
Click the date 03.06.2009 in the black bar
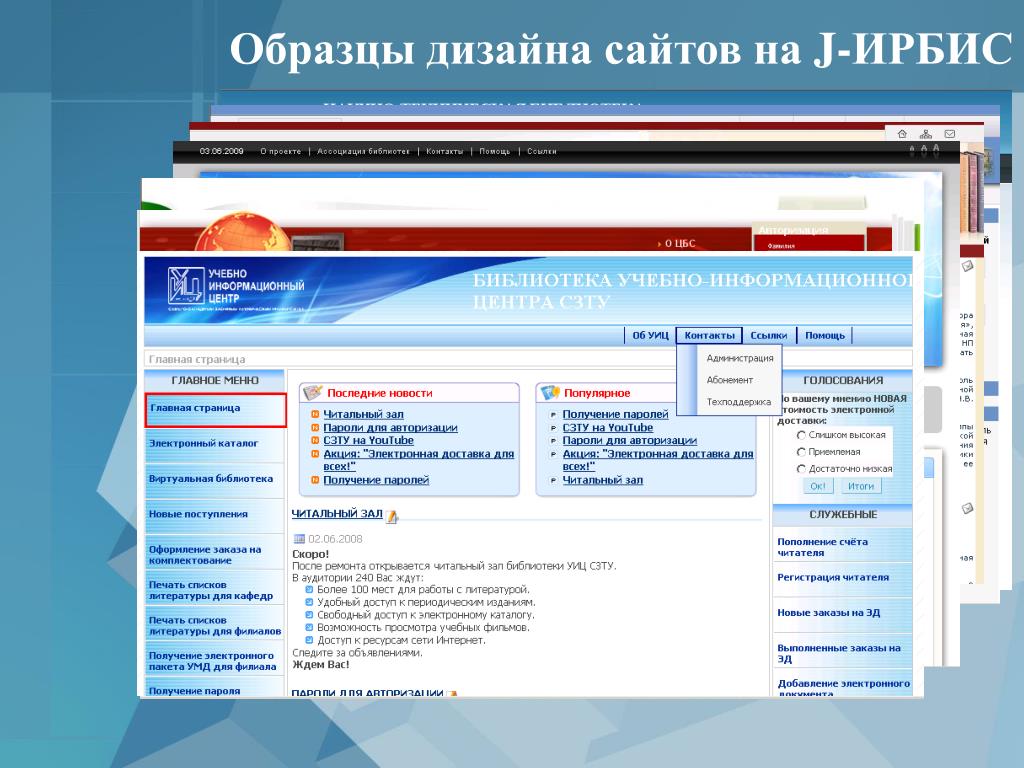[221, 152]
